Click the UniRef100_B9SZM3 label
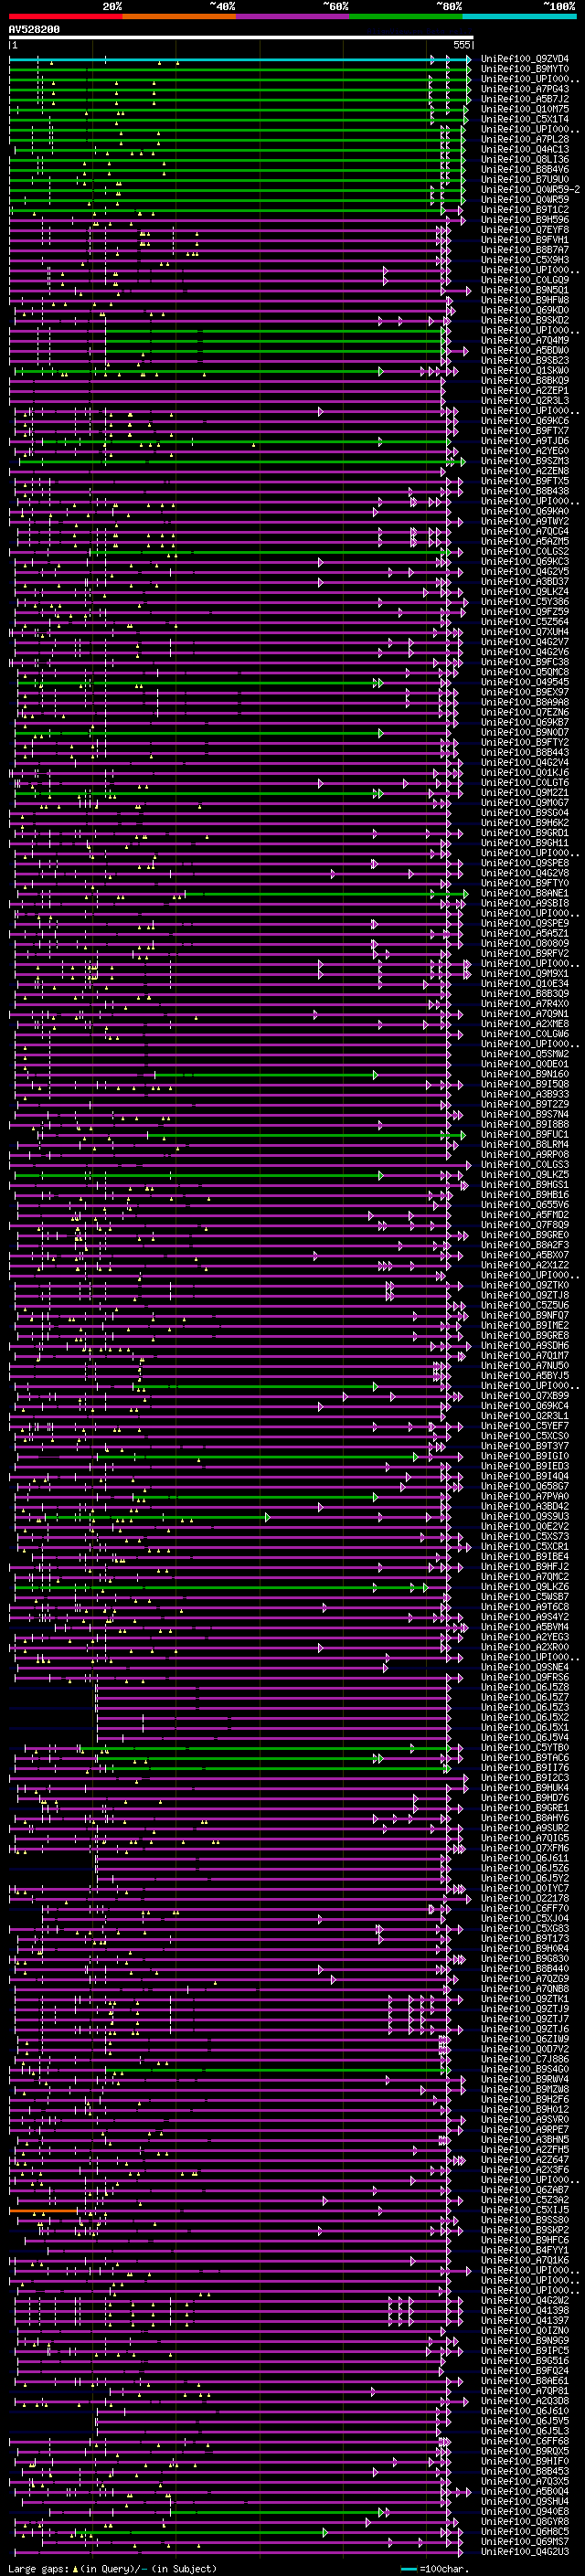 (525, 461)
